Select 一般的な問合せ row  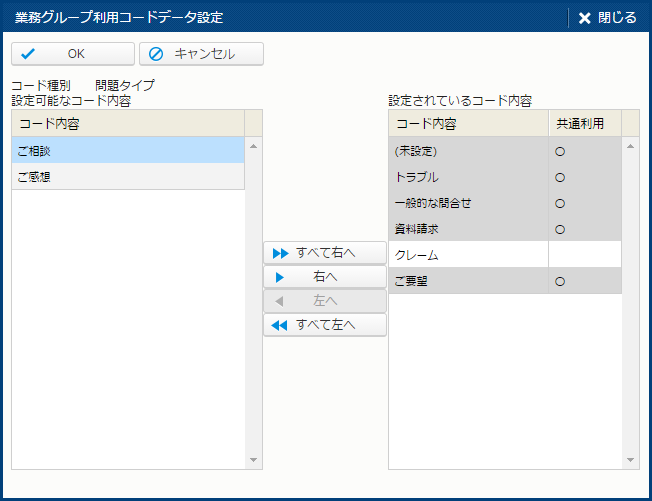505,203
